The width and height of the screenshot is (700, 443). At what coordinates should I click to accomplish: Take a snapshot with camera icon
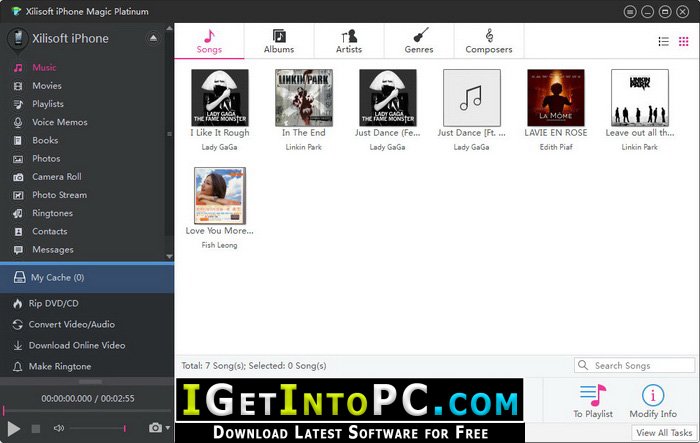coord(155,428)
